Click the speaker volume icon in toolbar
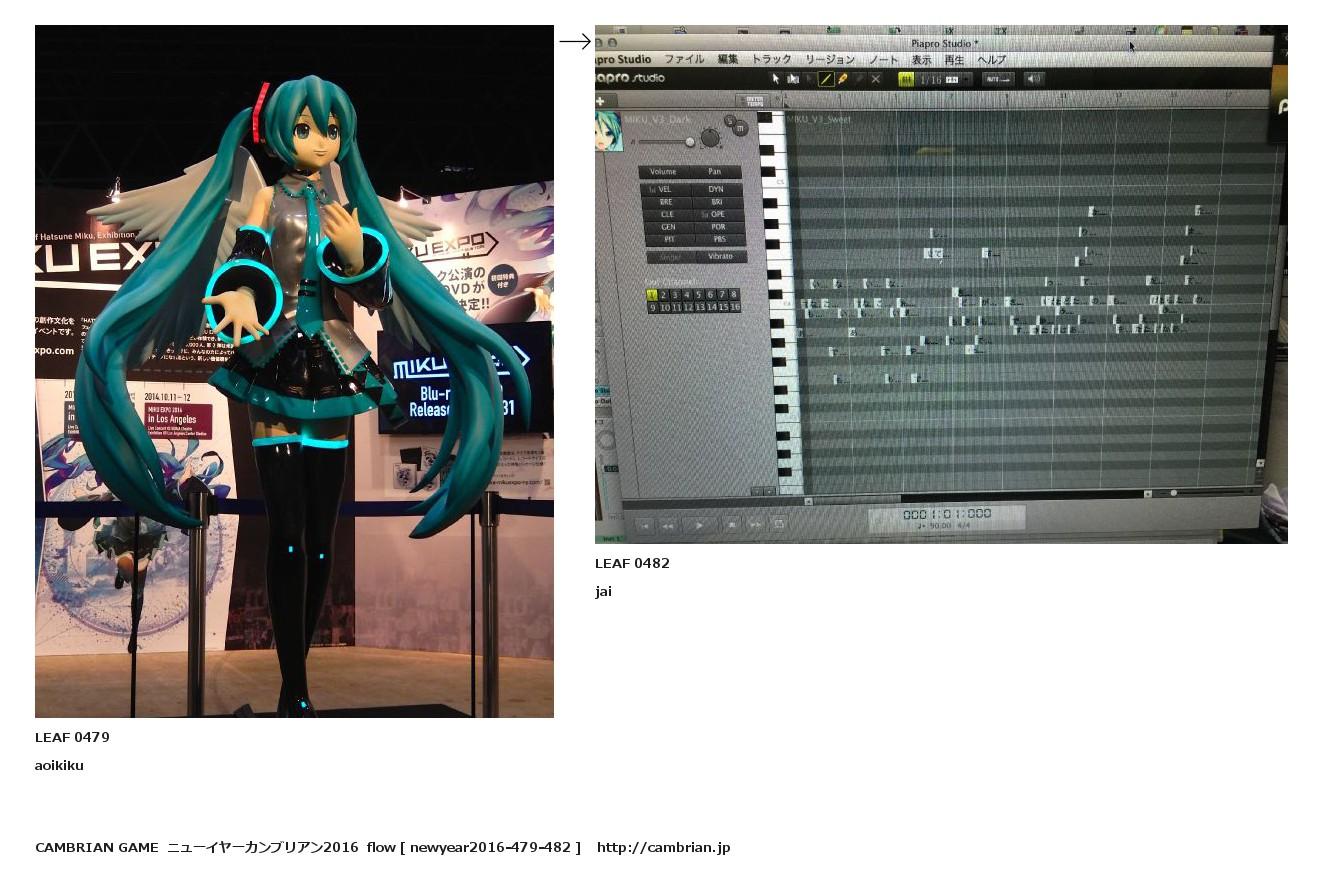Viewport: 1323px width, 872px height. coord(1034,79)
